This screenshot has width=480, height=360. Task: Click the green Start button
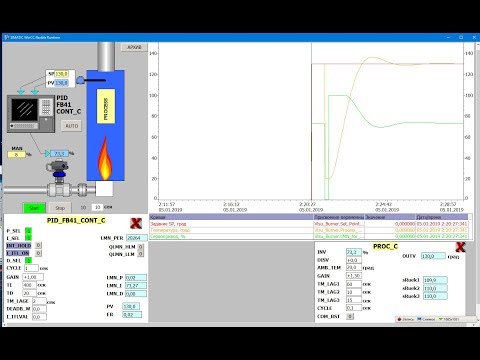34,208
